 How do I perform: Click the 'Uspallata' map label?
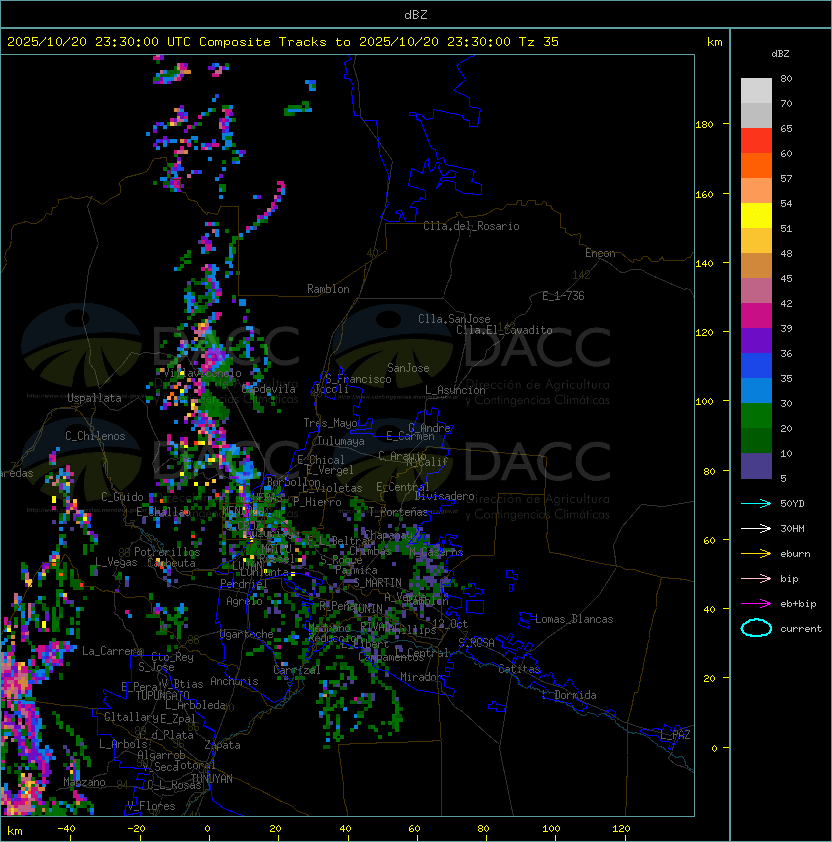94,398
